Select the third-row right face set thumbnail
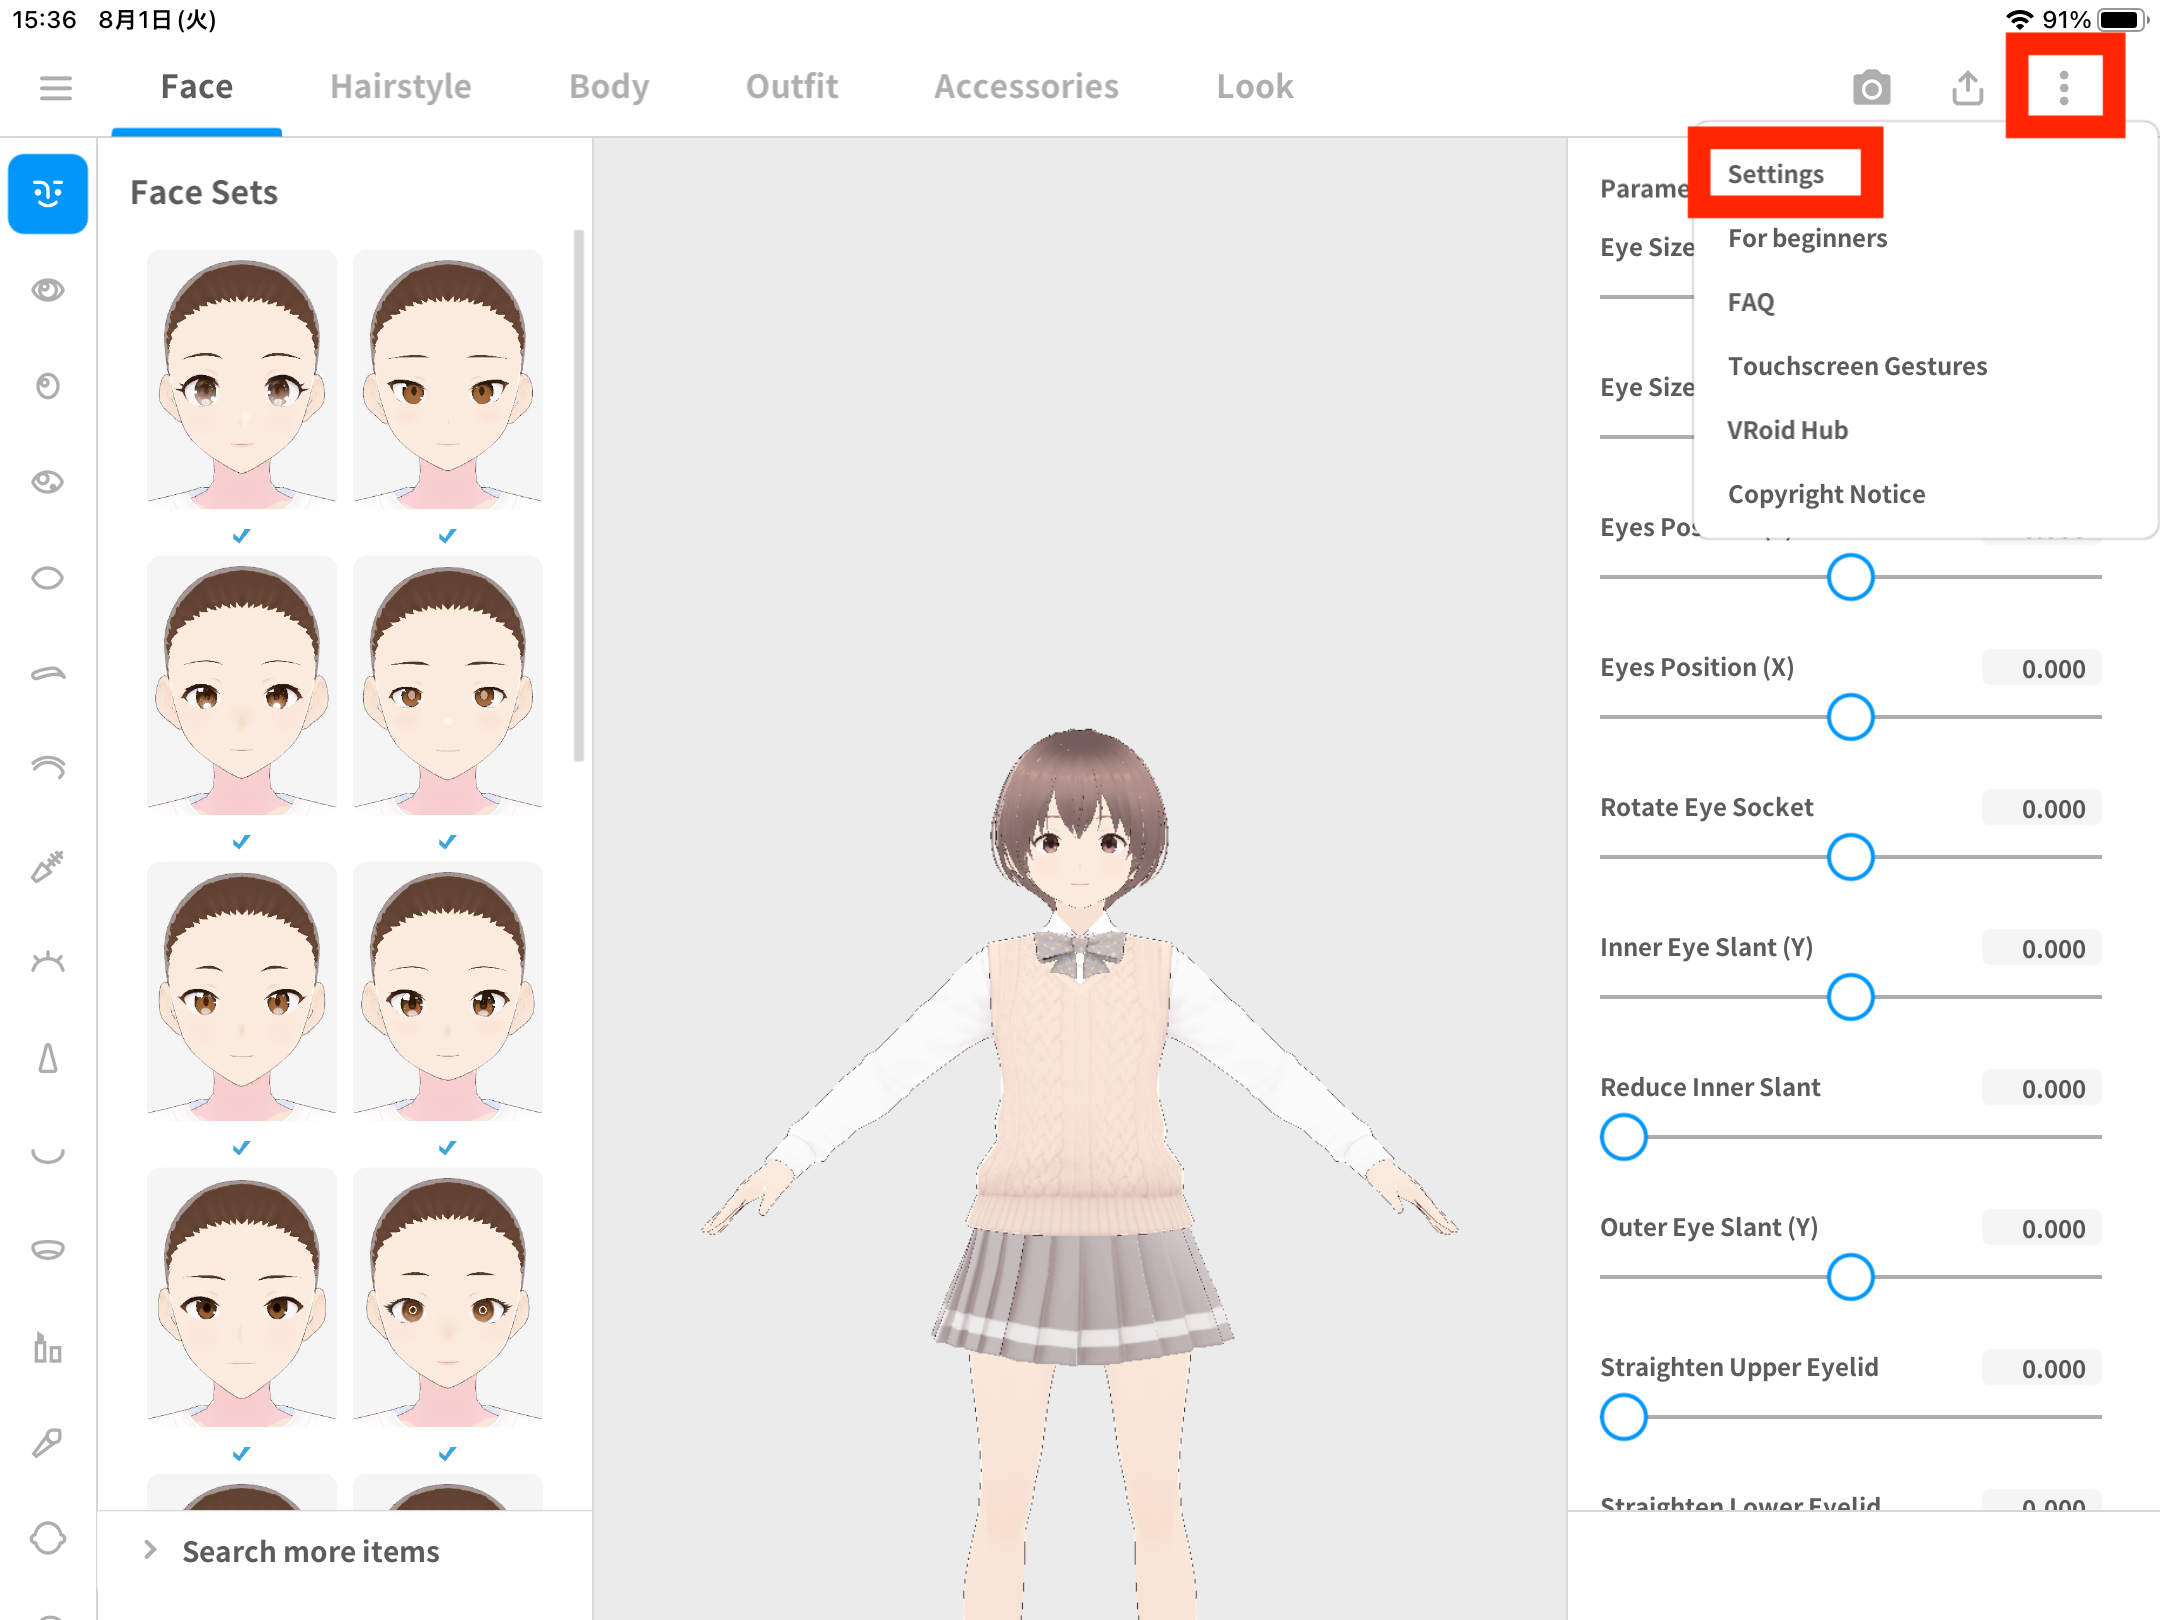The image size is (2160, 1620). 448,991
